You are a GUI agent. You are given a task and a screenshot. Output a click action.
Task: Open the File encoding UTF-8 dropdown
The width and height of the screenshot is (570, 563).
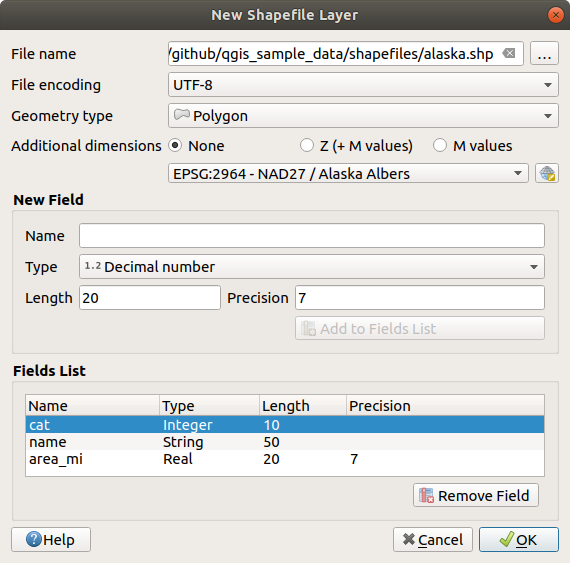[363, 85]
